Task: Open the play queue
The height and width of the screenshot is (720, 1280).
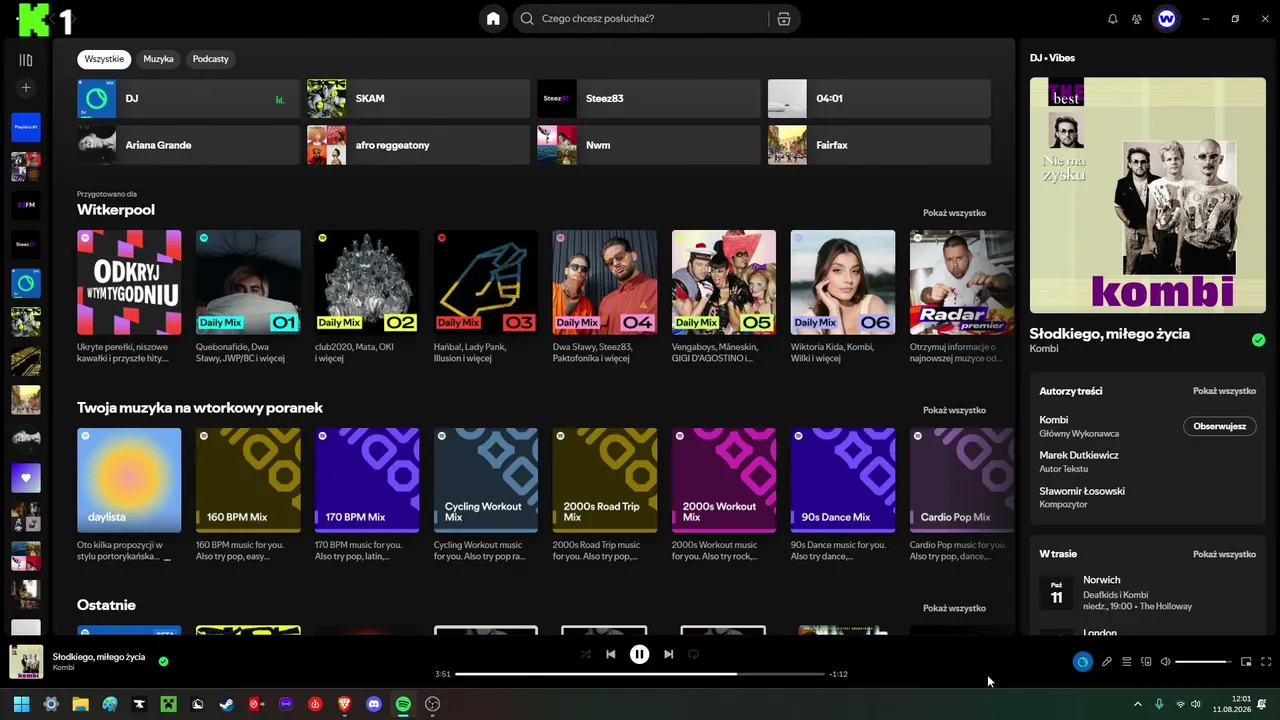Action: (x=1126, y=661)
